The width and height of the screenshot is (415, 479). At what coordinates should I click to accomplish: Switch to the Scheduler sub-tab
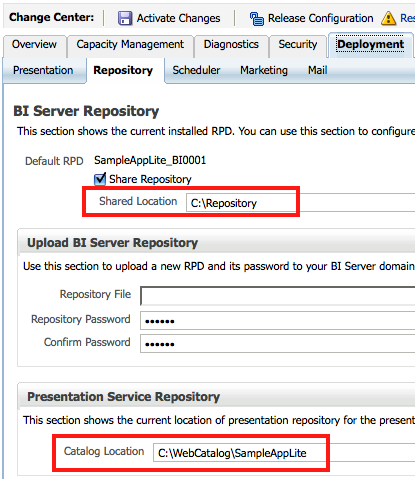click(196, 70)
